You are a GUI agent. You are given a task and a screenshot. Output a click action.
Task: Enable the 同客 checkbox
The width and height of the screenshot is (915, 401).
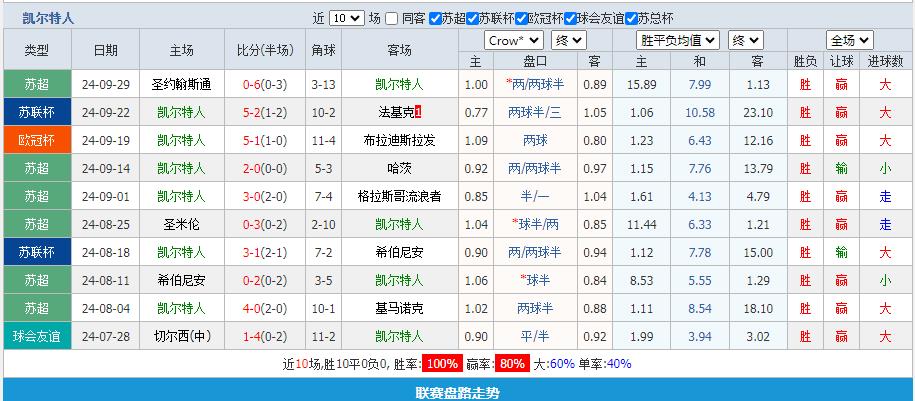pyautogui.click(x=393, y=18)
